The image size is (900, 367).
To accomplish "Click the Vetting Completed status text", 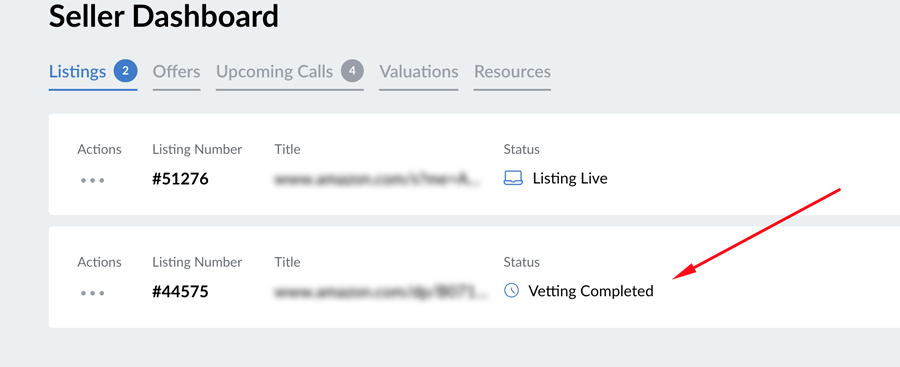I will [x=591, y=291].
